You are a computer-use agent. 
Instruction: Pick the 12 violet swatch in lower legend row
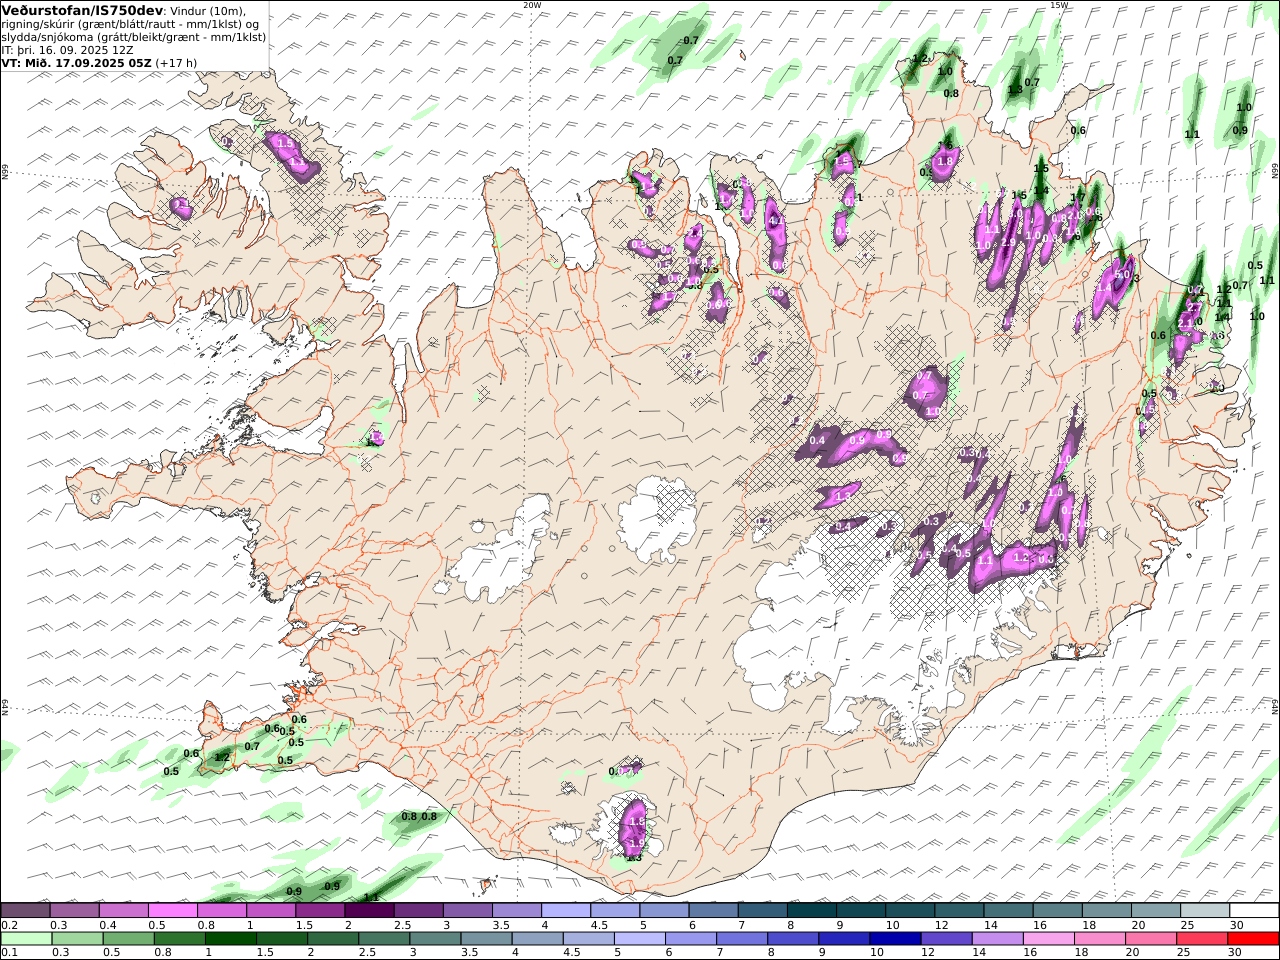[947, 939]
